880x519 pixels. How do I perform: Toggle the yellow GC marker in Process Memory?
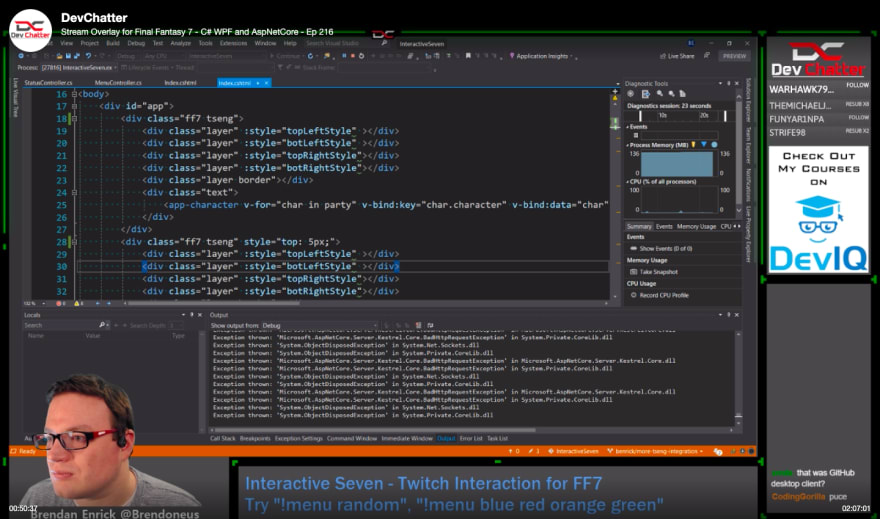(694, 145)
